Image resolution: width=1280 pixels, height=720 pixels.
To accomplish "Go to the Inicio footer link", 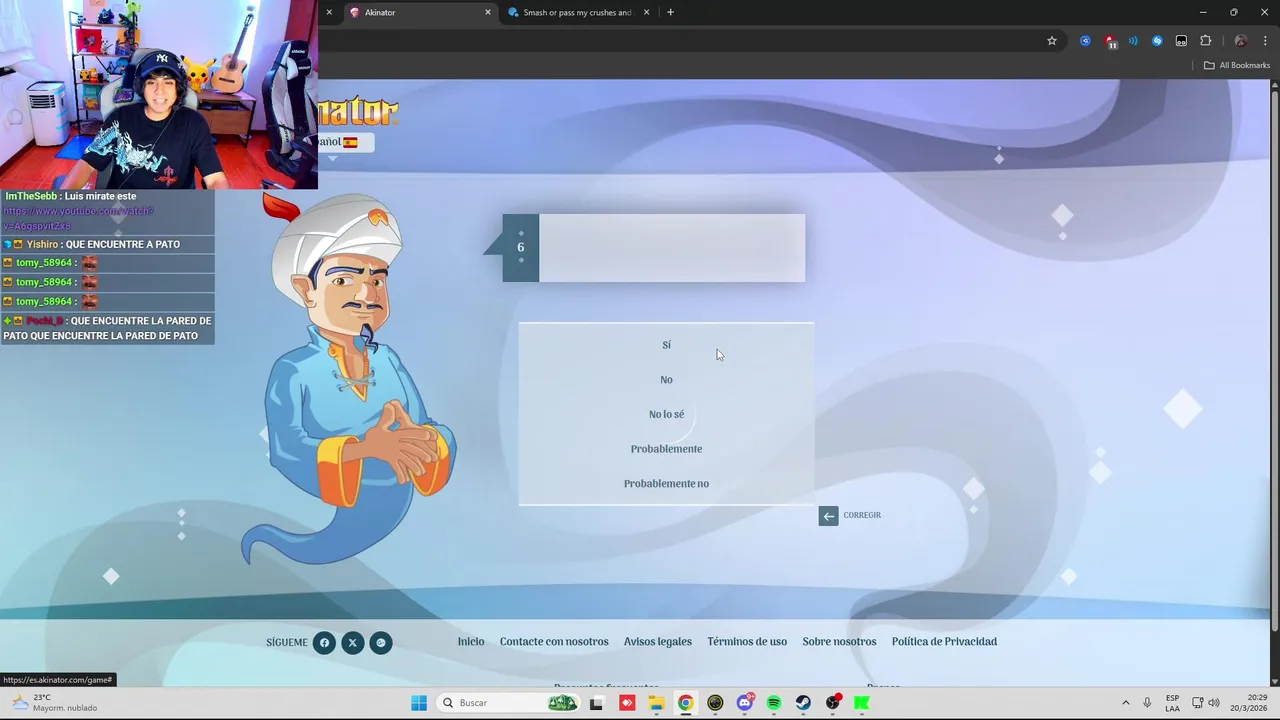I will tap(471, 642).
